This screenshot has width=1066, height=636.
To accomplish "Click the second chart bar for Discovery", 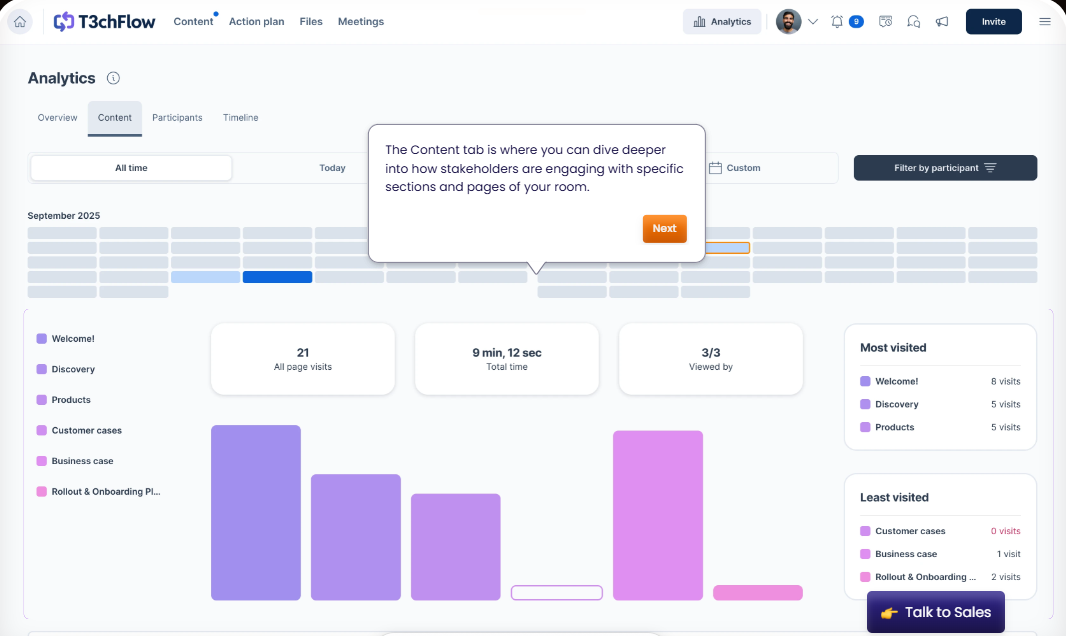I will click(x=356, y=537).
